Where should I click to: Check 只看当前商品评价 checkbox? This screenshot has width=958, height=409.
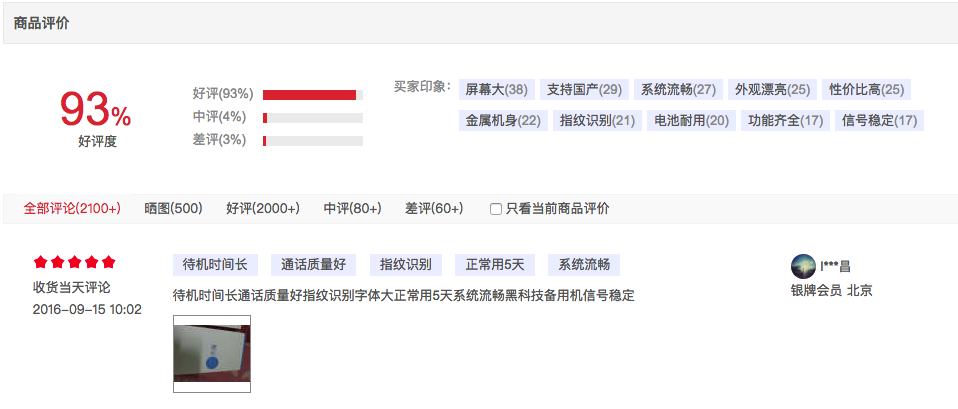(x=496, y=209)
